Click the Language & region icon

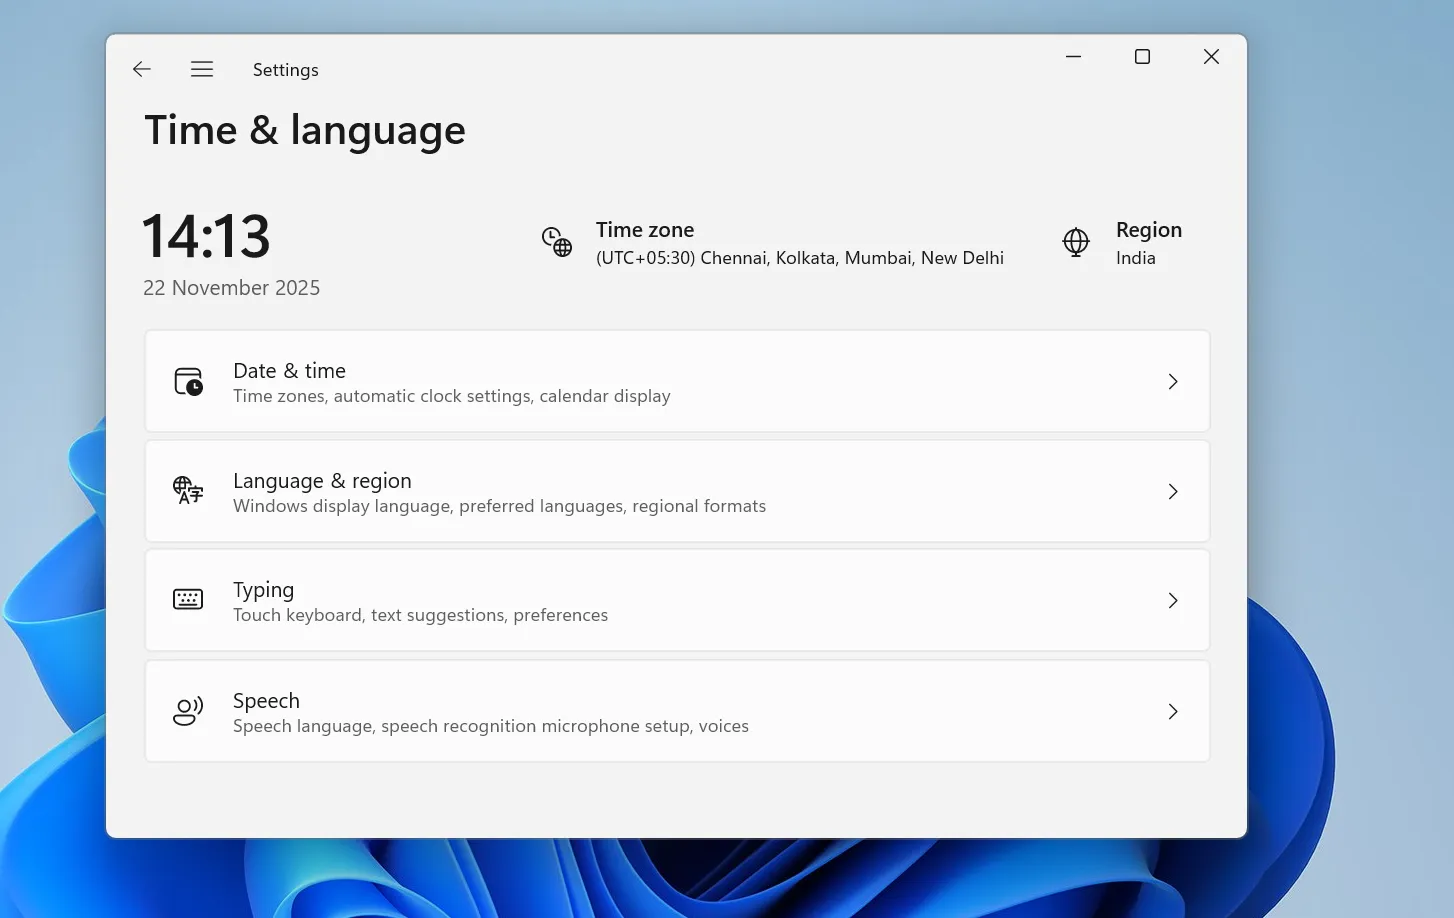point(188,491)
